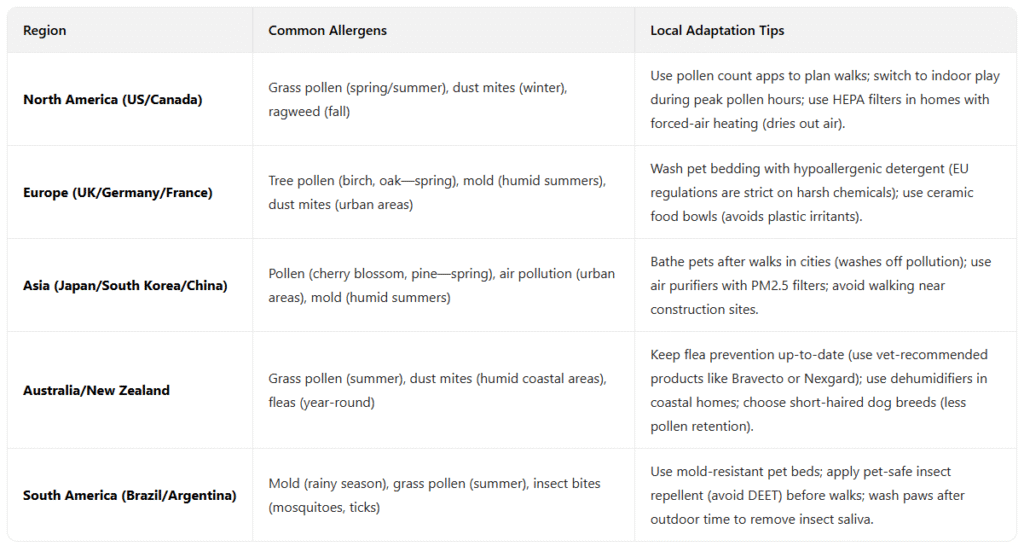Select the Australia/New Zealand region cell
This screenshot has width=1024, height=546.
tap(96, 390)
